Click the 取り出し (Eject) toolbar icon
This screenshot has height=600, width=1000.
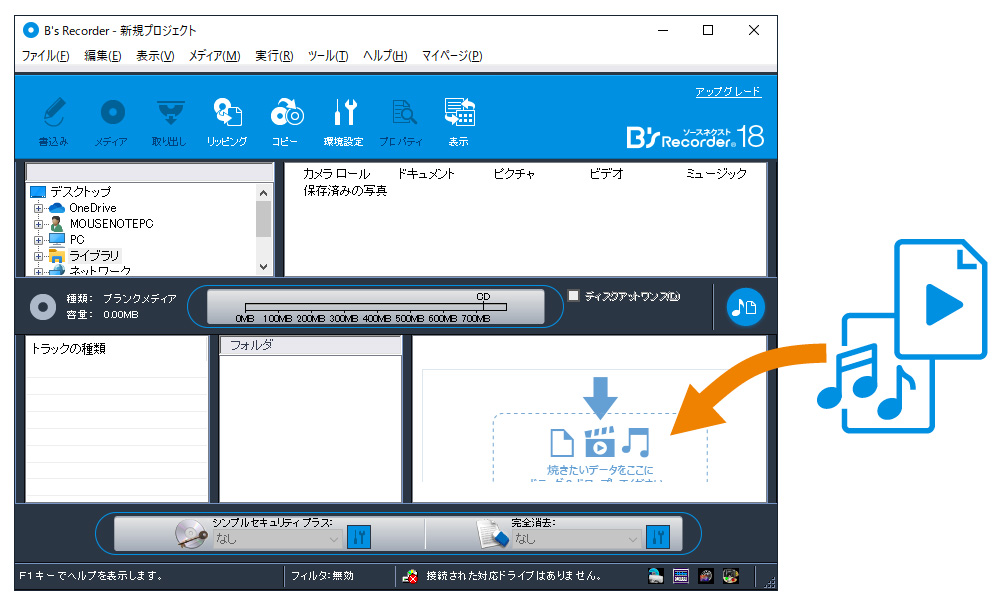169,113
